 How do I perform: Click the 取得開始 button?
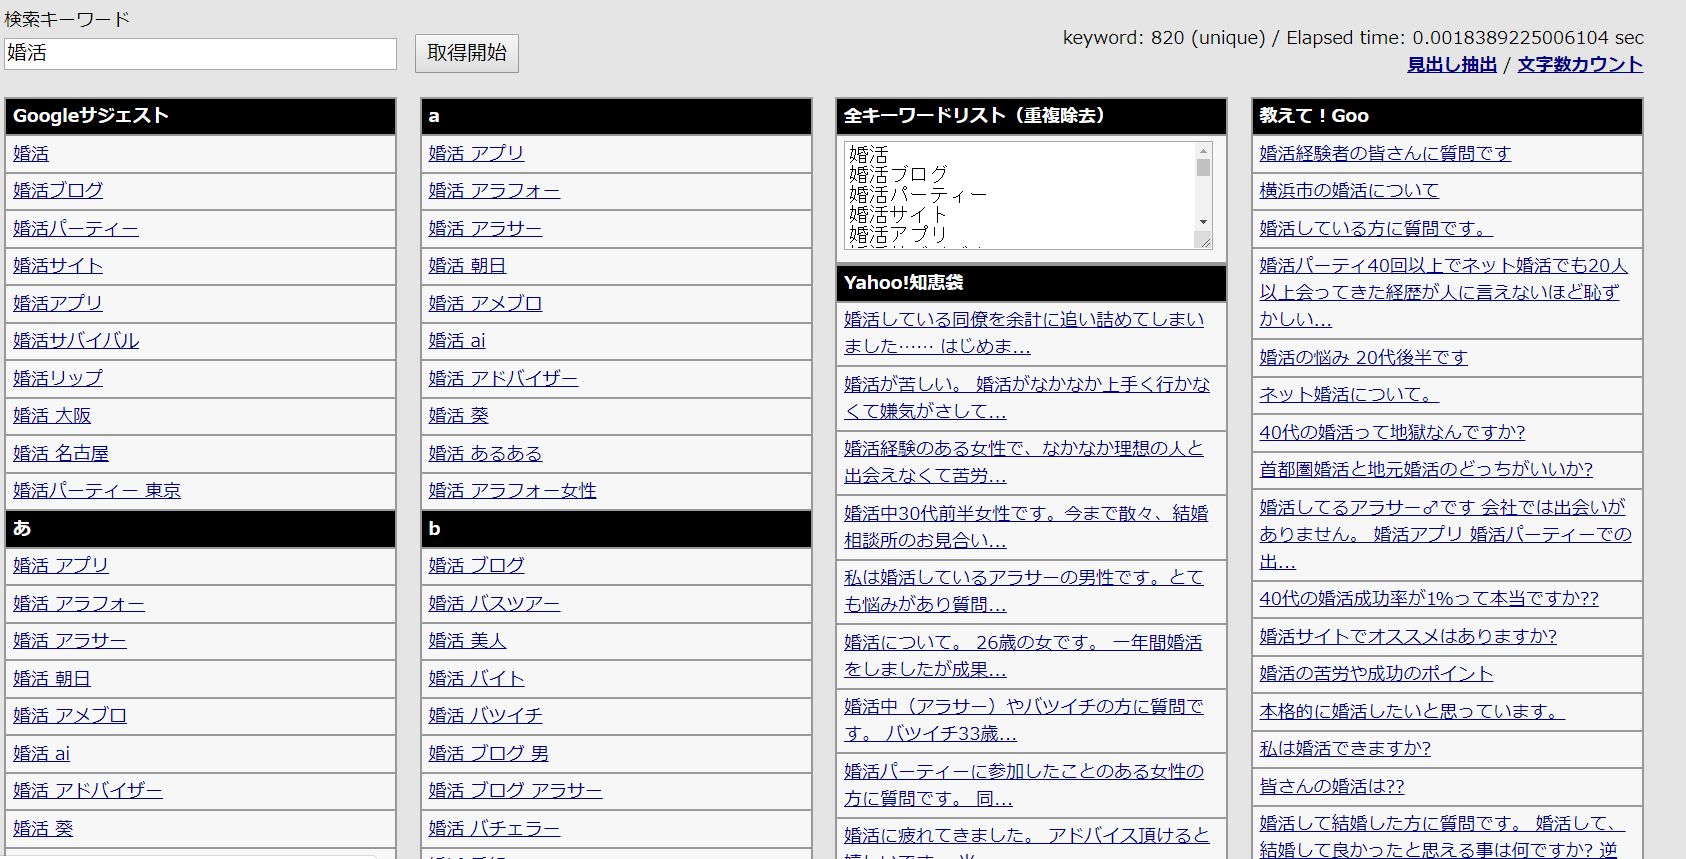tap(466, 53)
